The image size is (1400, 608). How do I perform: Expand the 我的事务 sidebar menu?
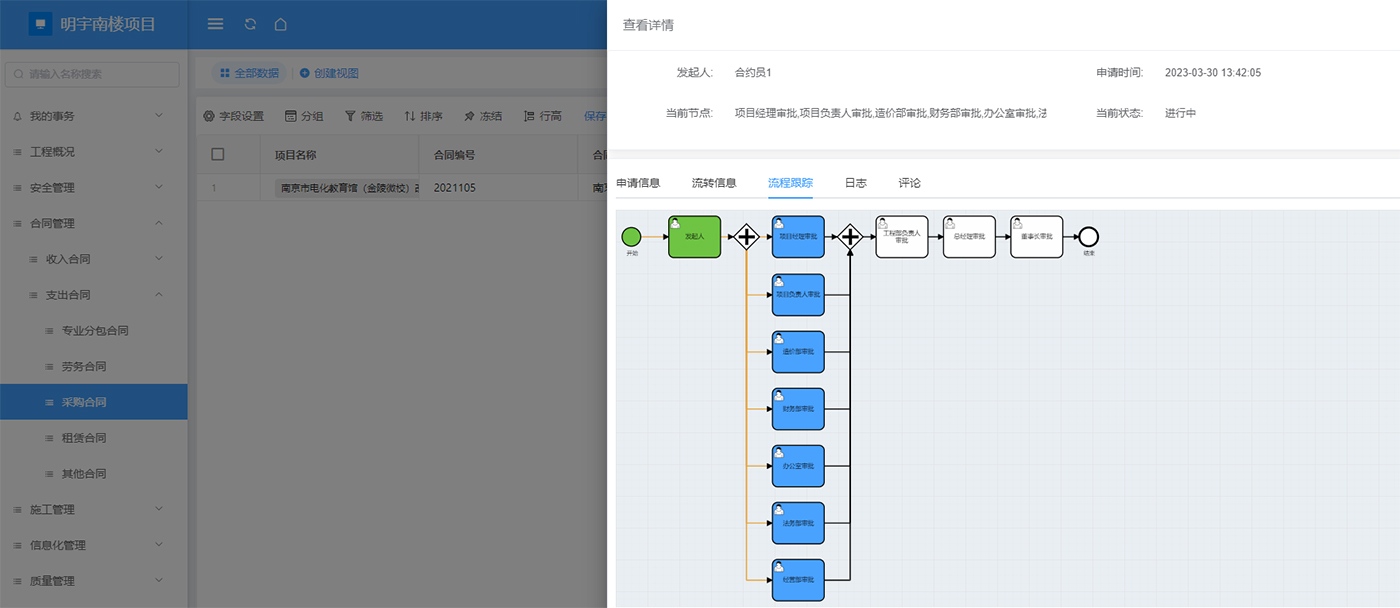click(93, 116)
